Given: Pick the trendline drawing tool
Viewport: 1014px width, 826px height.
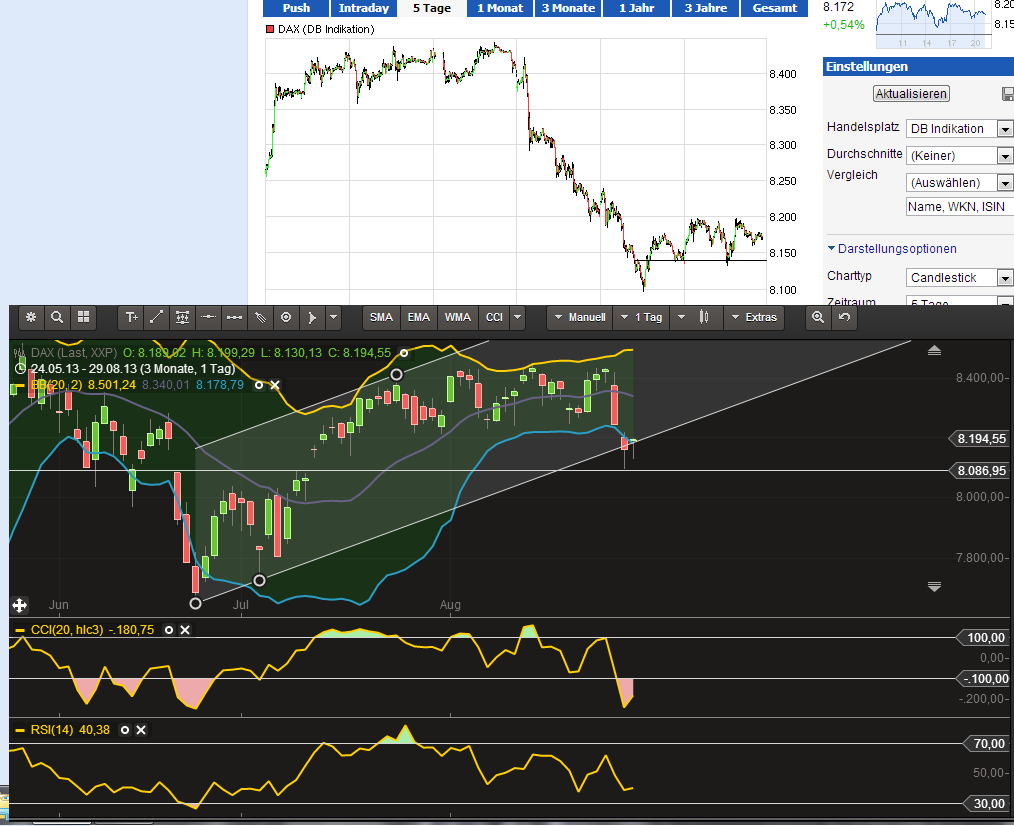Looking at the screenshot, I should pos(156,317).
